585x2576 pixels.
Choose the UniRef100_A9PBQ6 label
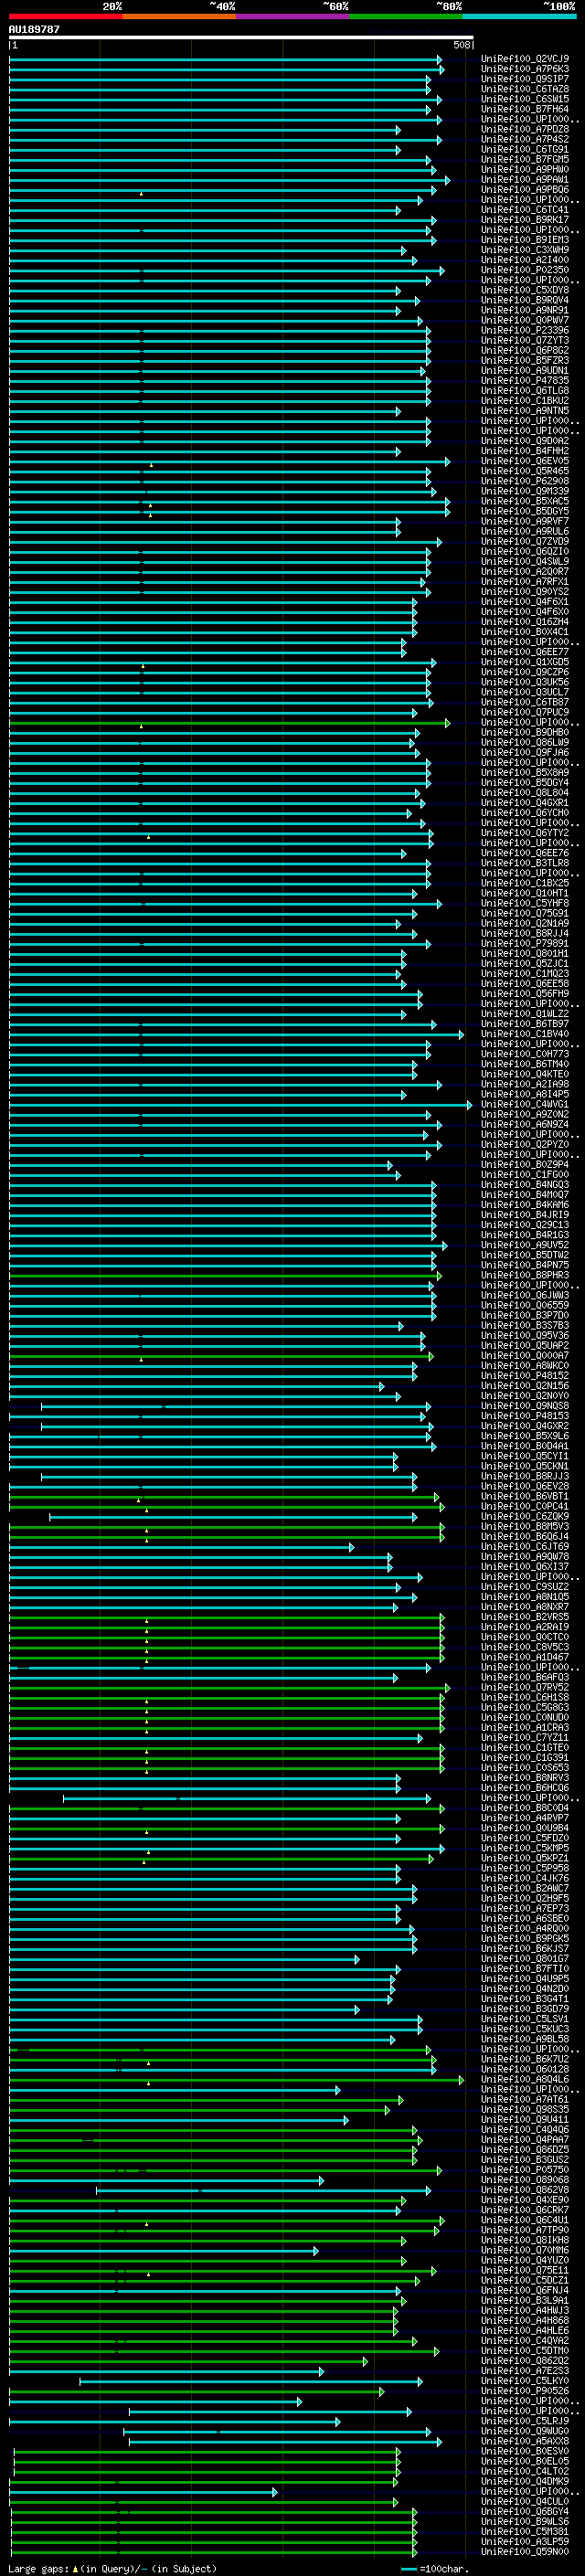pos(525,189)
